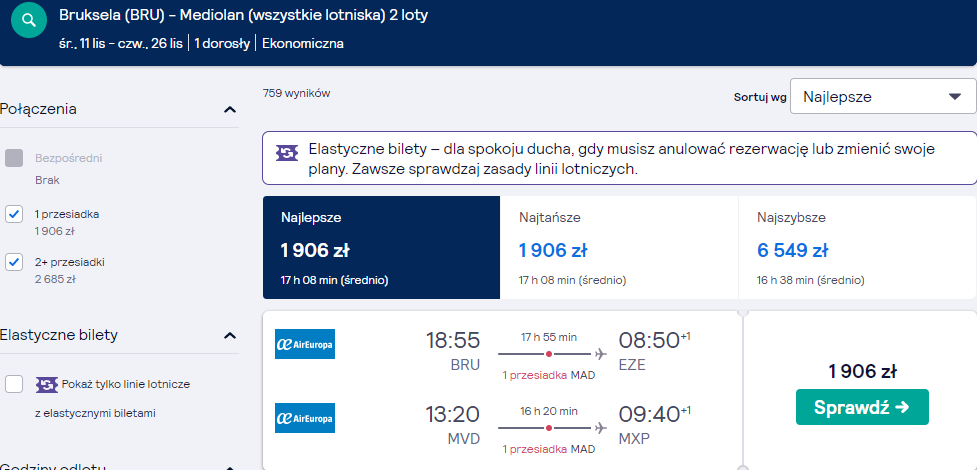Click the red stopover dot on outbound route

coord(548,354)
